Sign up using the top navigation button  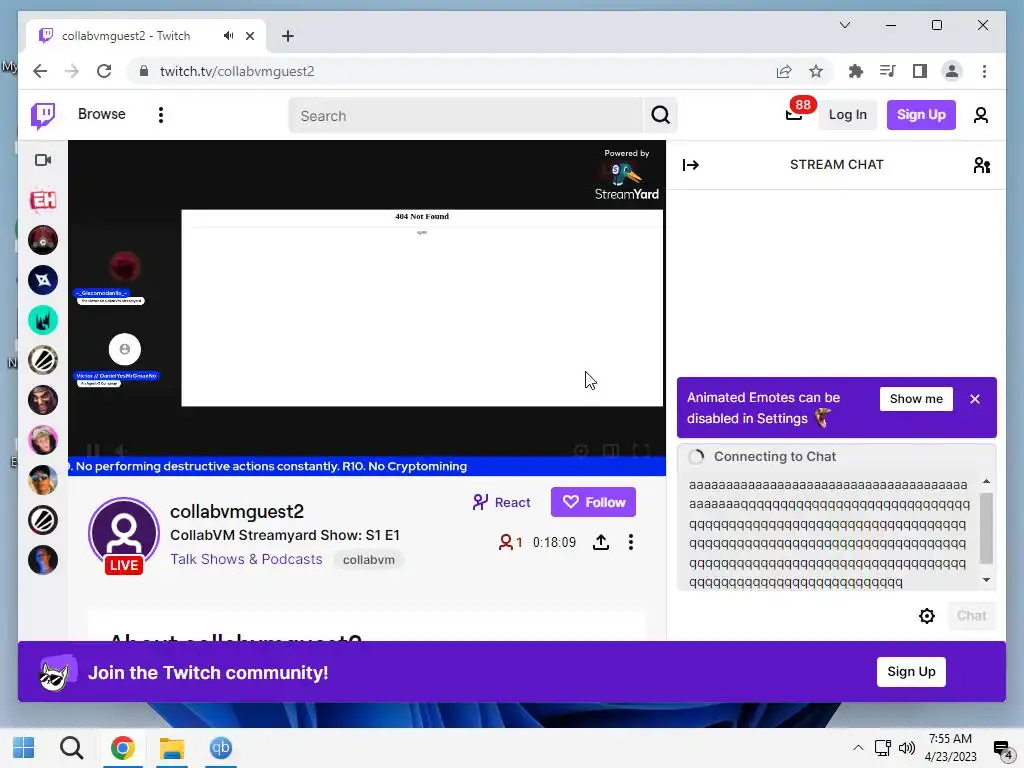coord(921,115)
